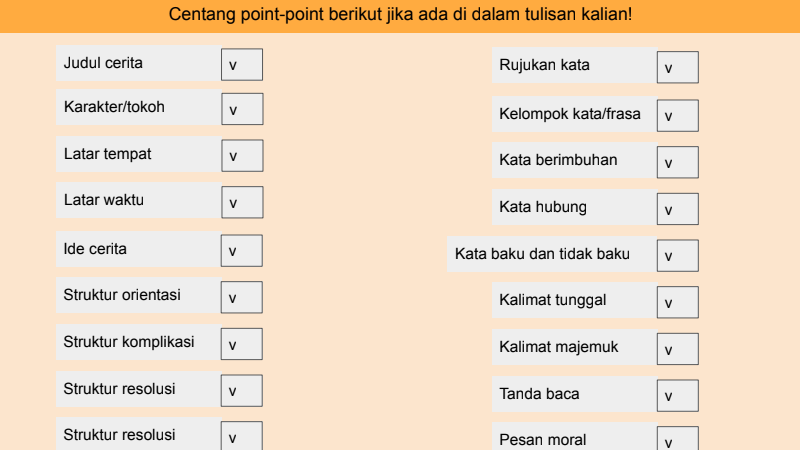The width and height of the screenshot is (800, 450).
Task: Select the Judul cerita label text
Action: pos(103,63)
